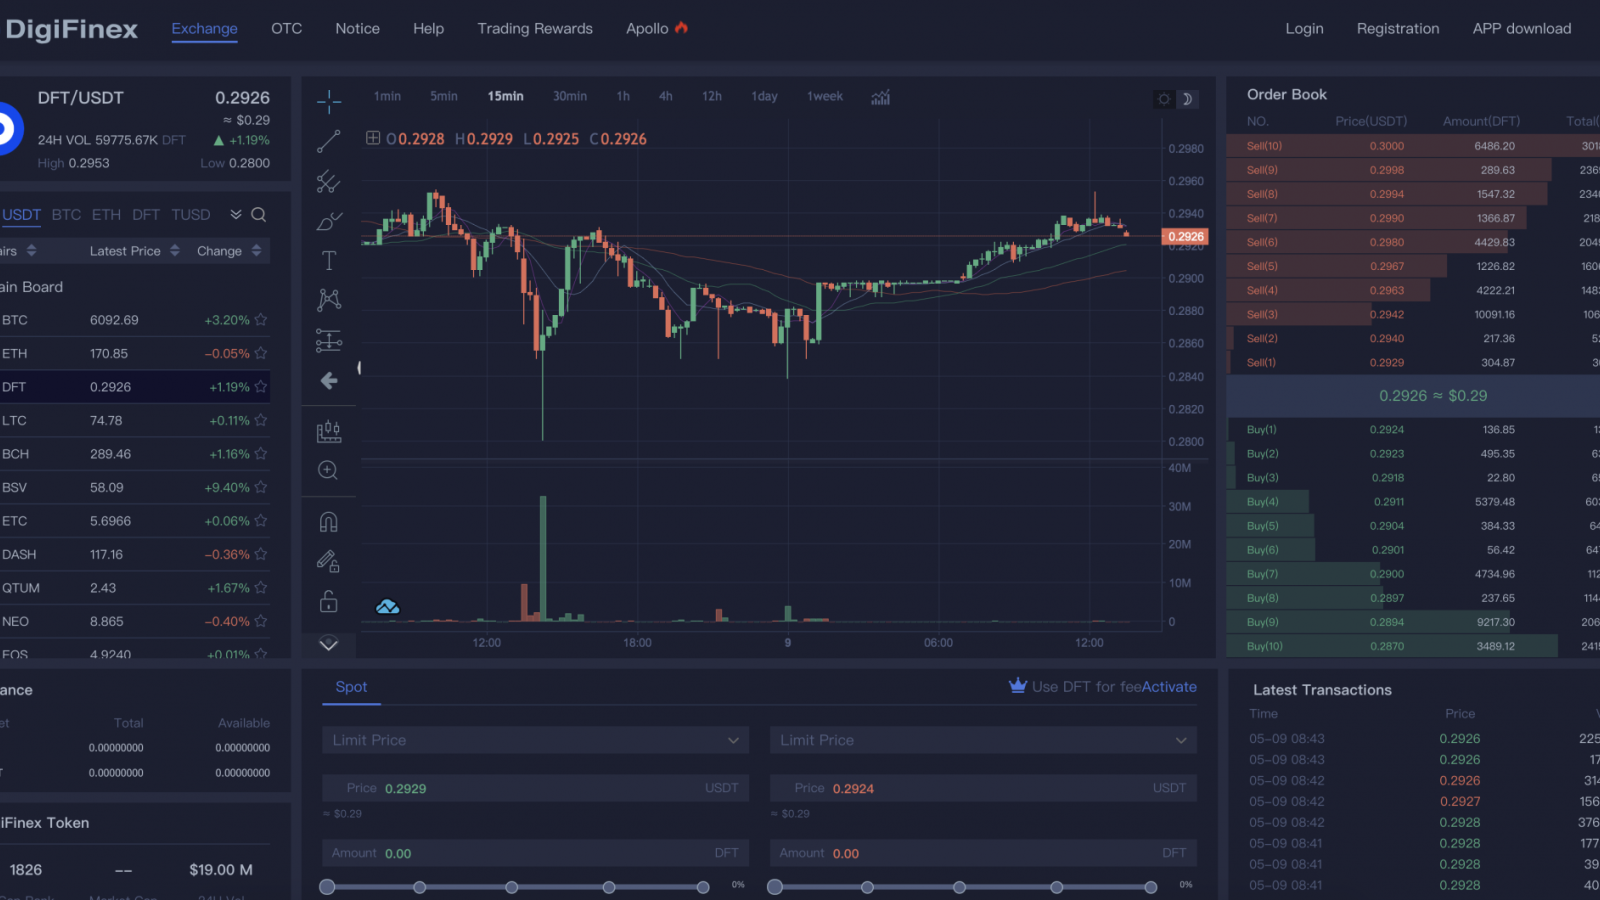Select the Spot trading tab
Viewport: 1600px width, 900px height.
pyautogui.click(x=351, y=687)
